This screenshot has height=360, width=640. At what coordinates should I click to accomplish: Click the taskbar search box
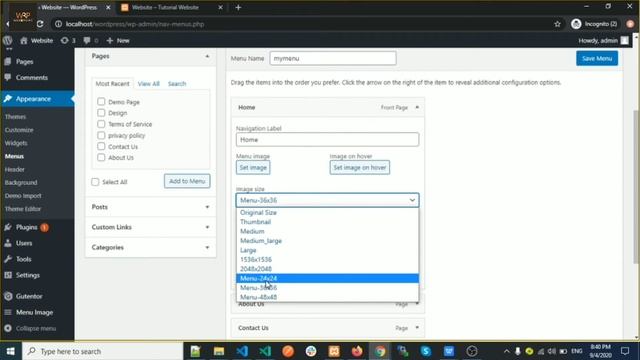(x=102, y=351)
